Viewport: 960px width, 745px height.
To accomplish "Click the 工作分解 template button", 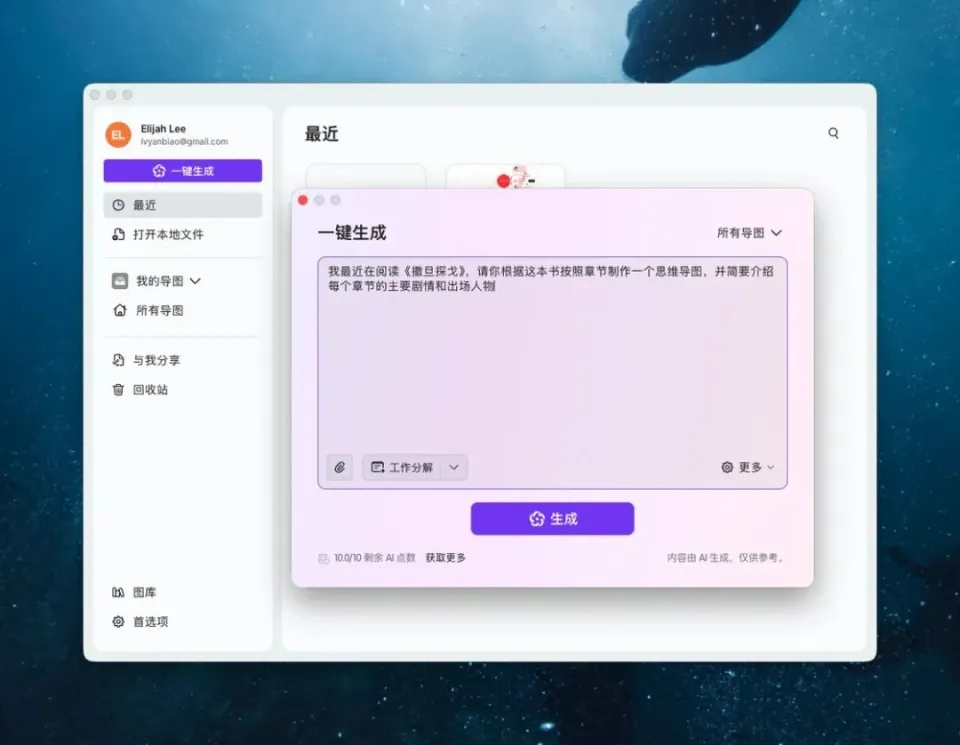I will point(402,467).
